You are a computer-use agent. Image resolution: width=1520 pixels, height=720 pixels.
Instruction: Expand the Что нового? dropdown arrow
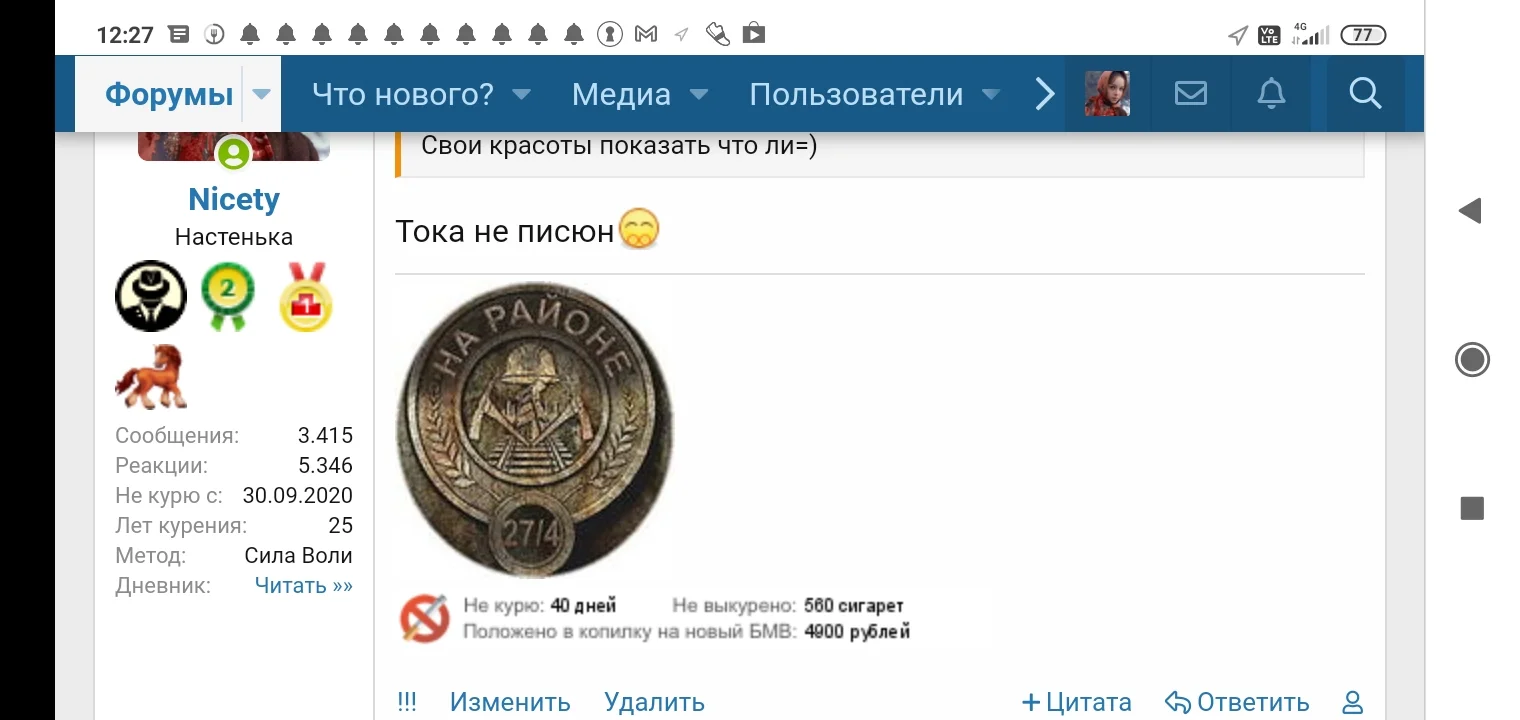pos(521,95)
